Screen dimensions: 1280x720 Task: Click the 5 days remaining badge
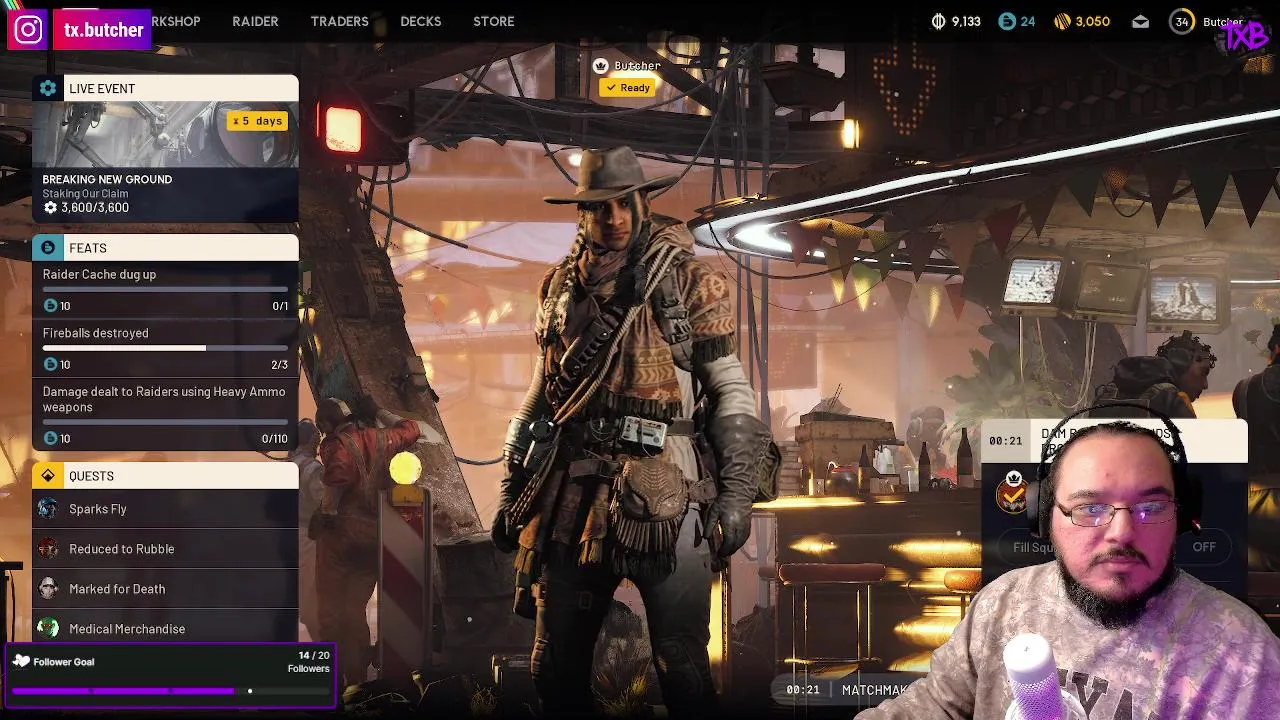click(258, 121)
